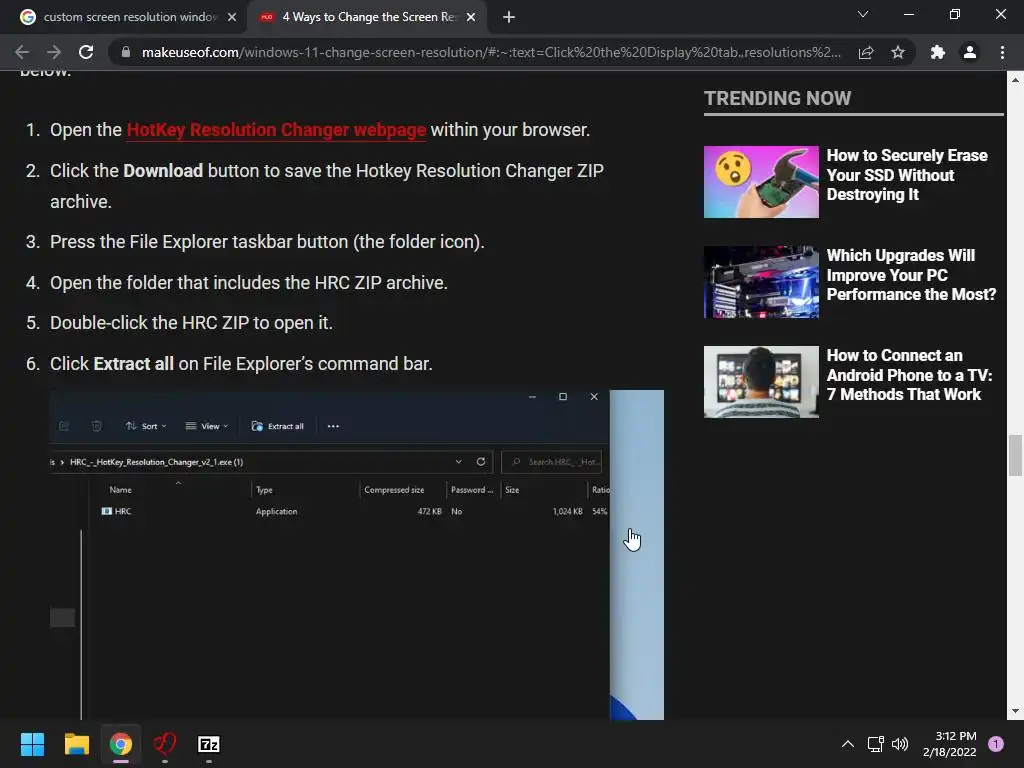
Task: Close the Google search tab
Action: click(x=232, y=17)
